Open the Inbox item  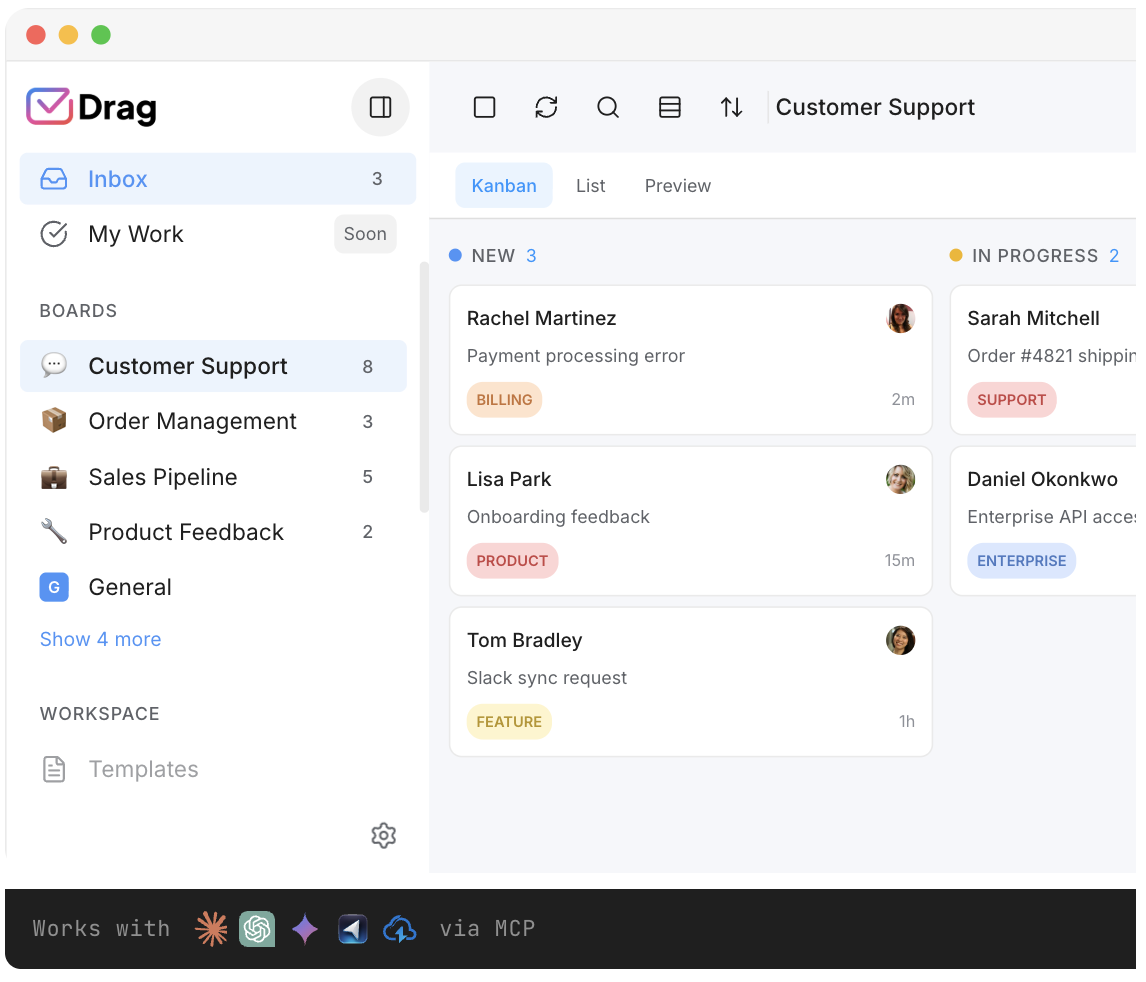[218, 179]
